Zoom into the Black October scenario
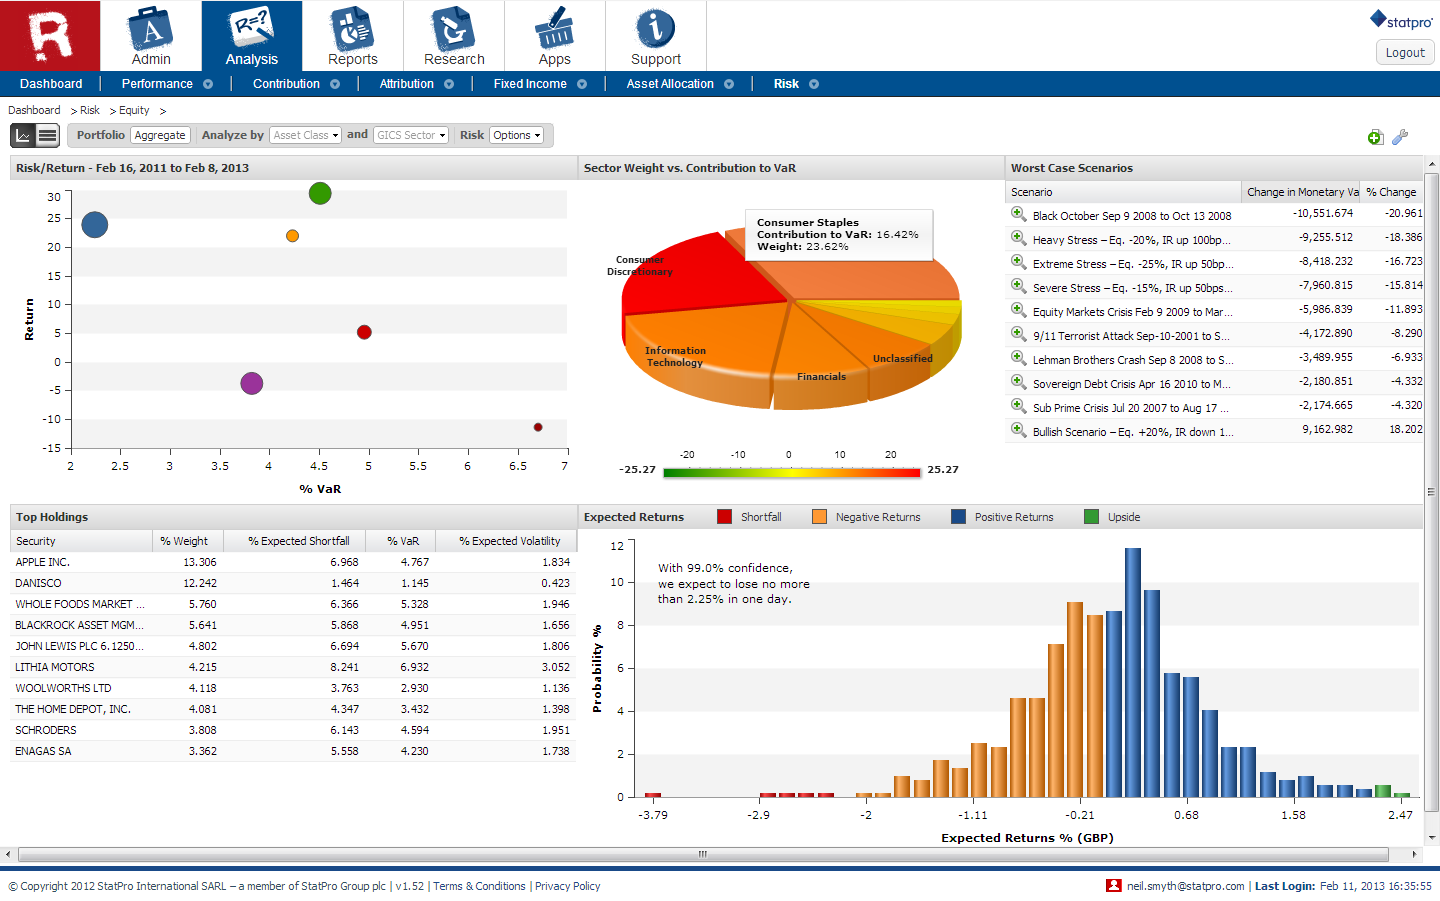 [x=1018, y=214]
